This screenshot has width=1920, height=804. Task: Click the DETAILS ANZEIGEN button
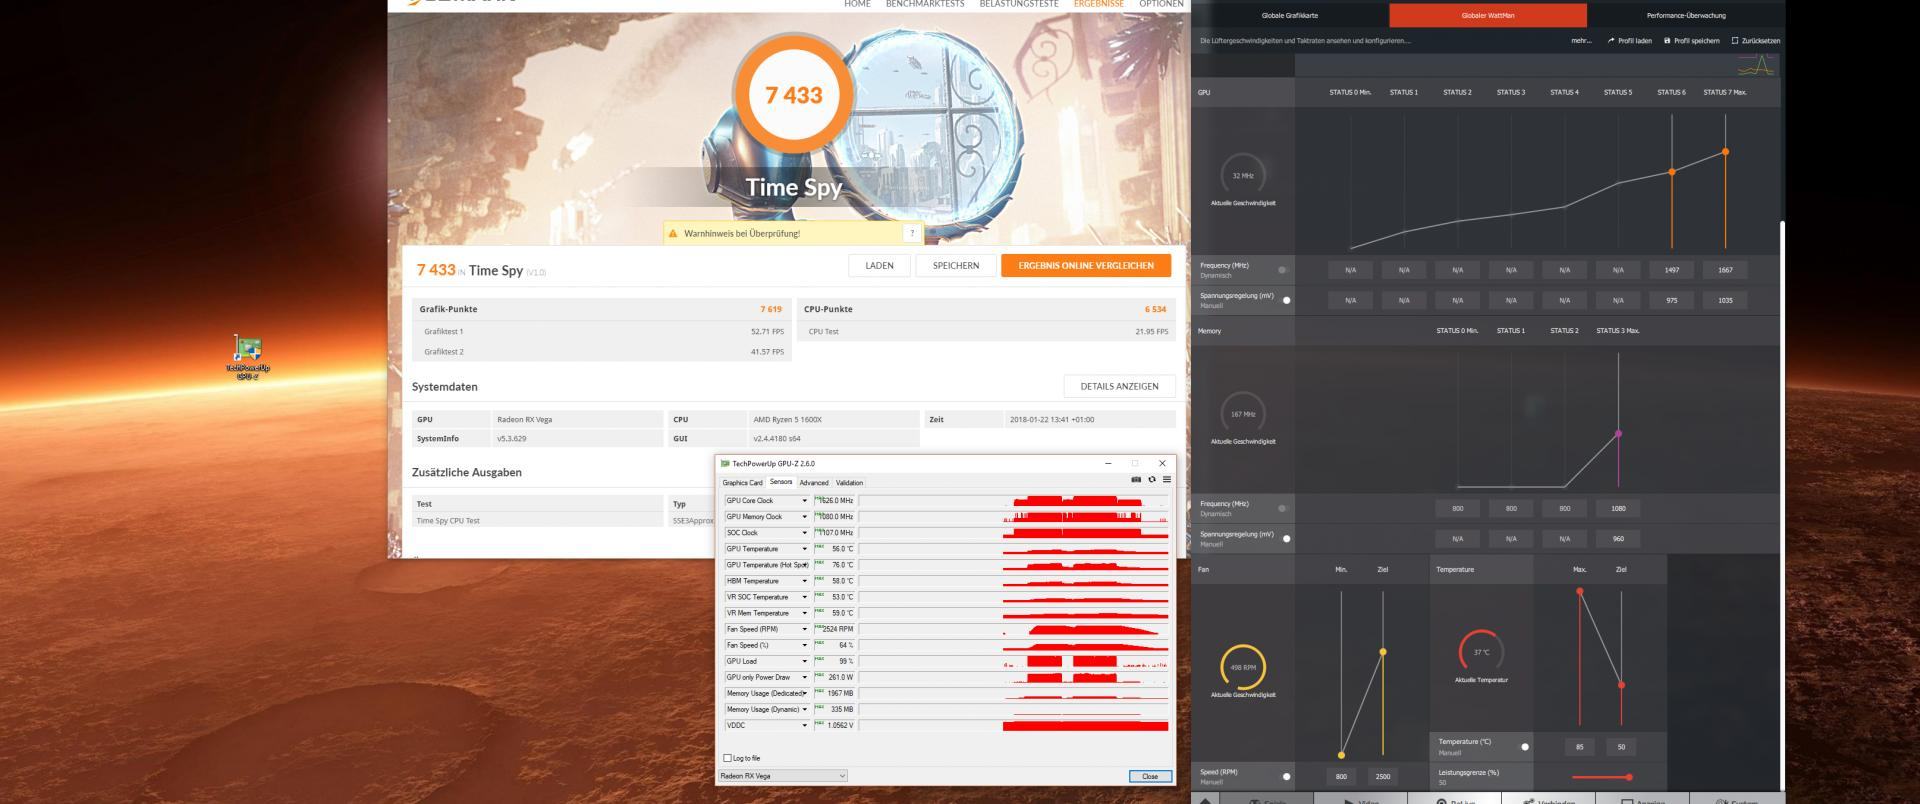tap(1119, 386)
